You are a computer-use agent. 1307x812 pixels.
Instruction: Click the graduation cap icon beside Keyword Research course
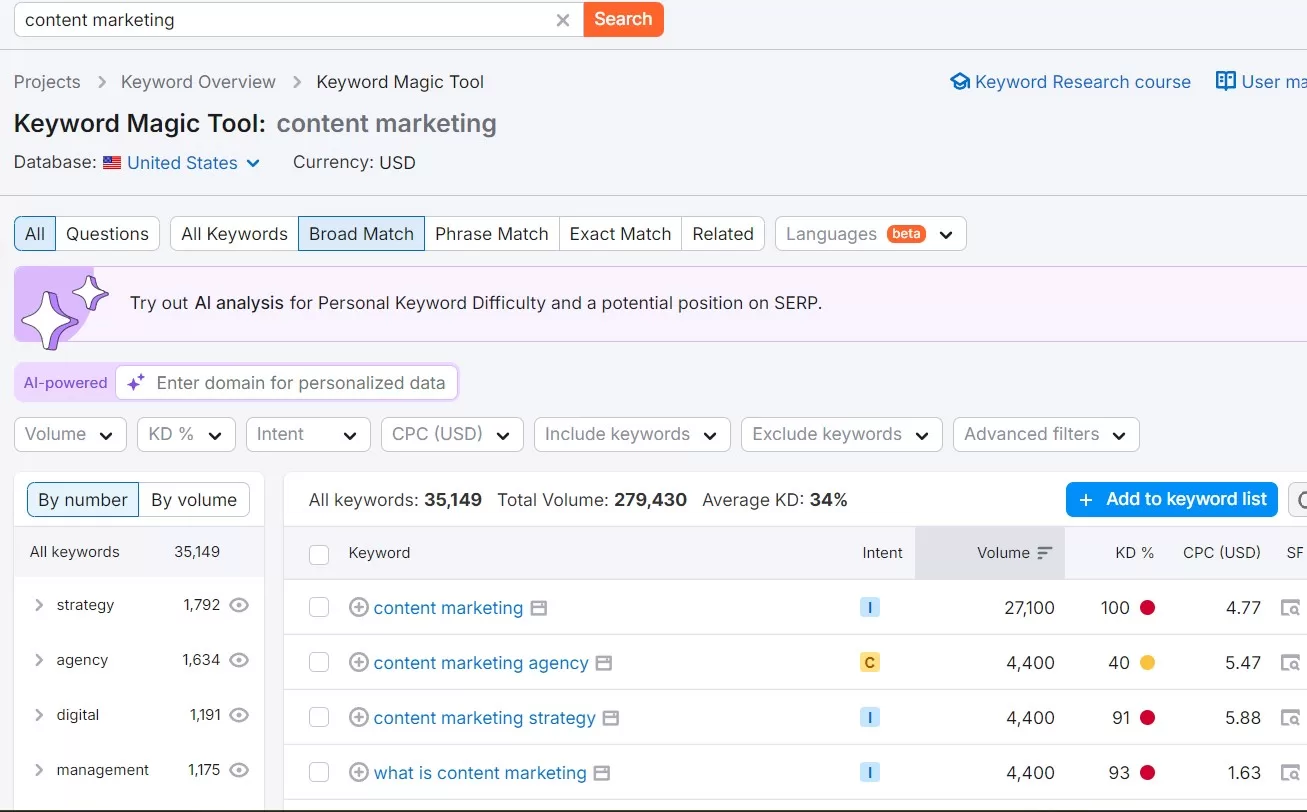point(960,82)
